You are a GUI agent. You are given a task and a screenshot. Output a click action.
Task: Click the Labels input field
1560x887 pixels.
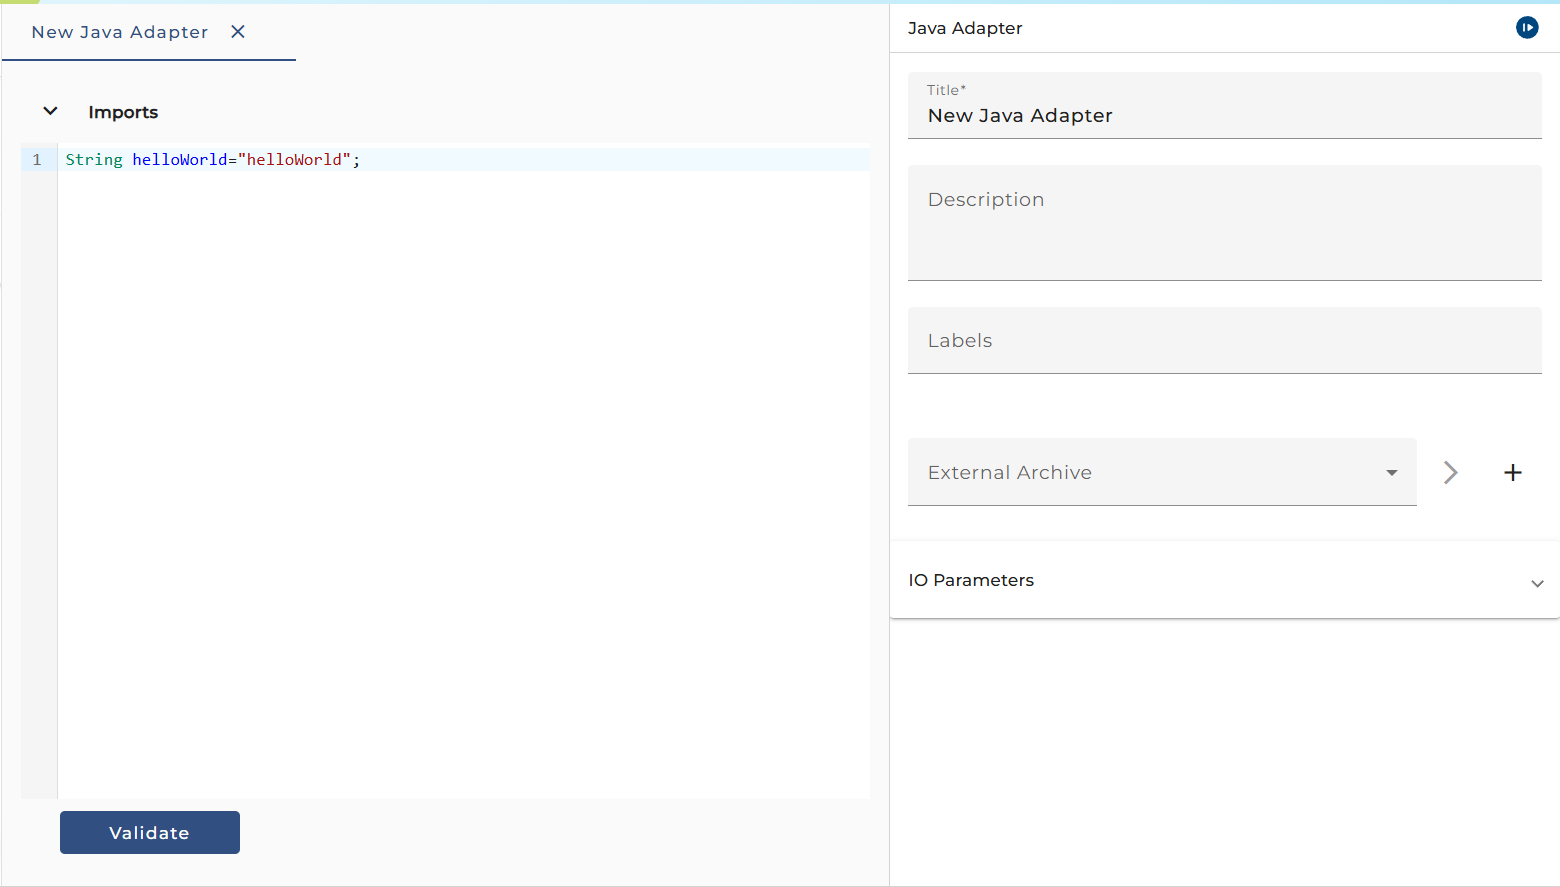pyautogui.click(x=1224, y=340)
